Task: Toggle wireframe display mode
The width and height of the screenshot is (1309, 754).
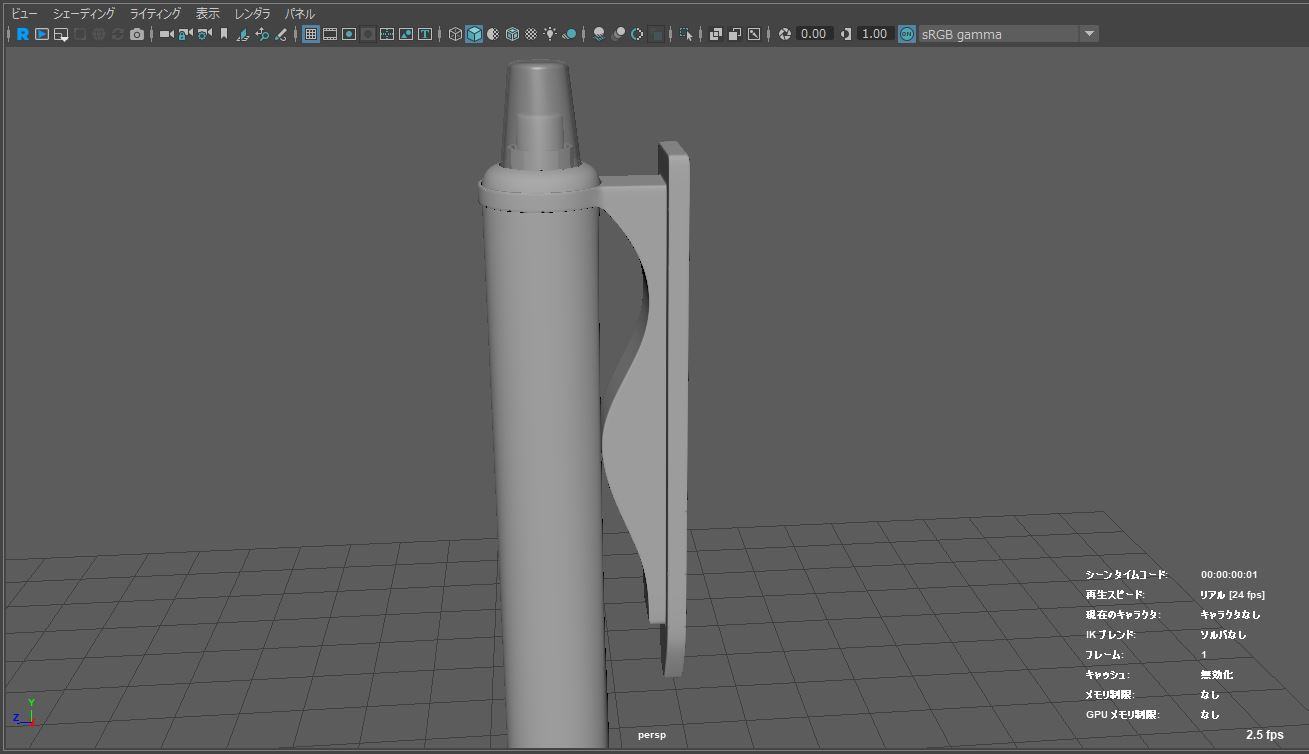Action: (x=455, y=34)
